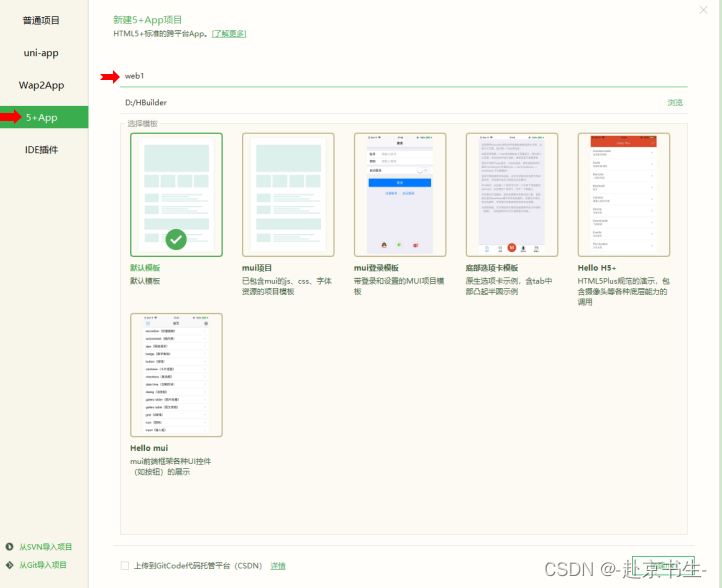This screenshot has height=588, width=722.
Task: Select the mui项目 template thumbnail
Action: pyautogui.click(x=288, y=194)
